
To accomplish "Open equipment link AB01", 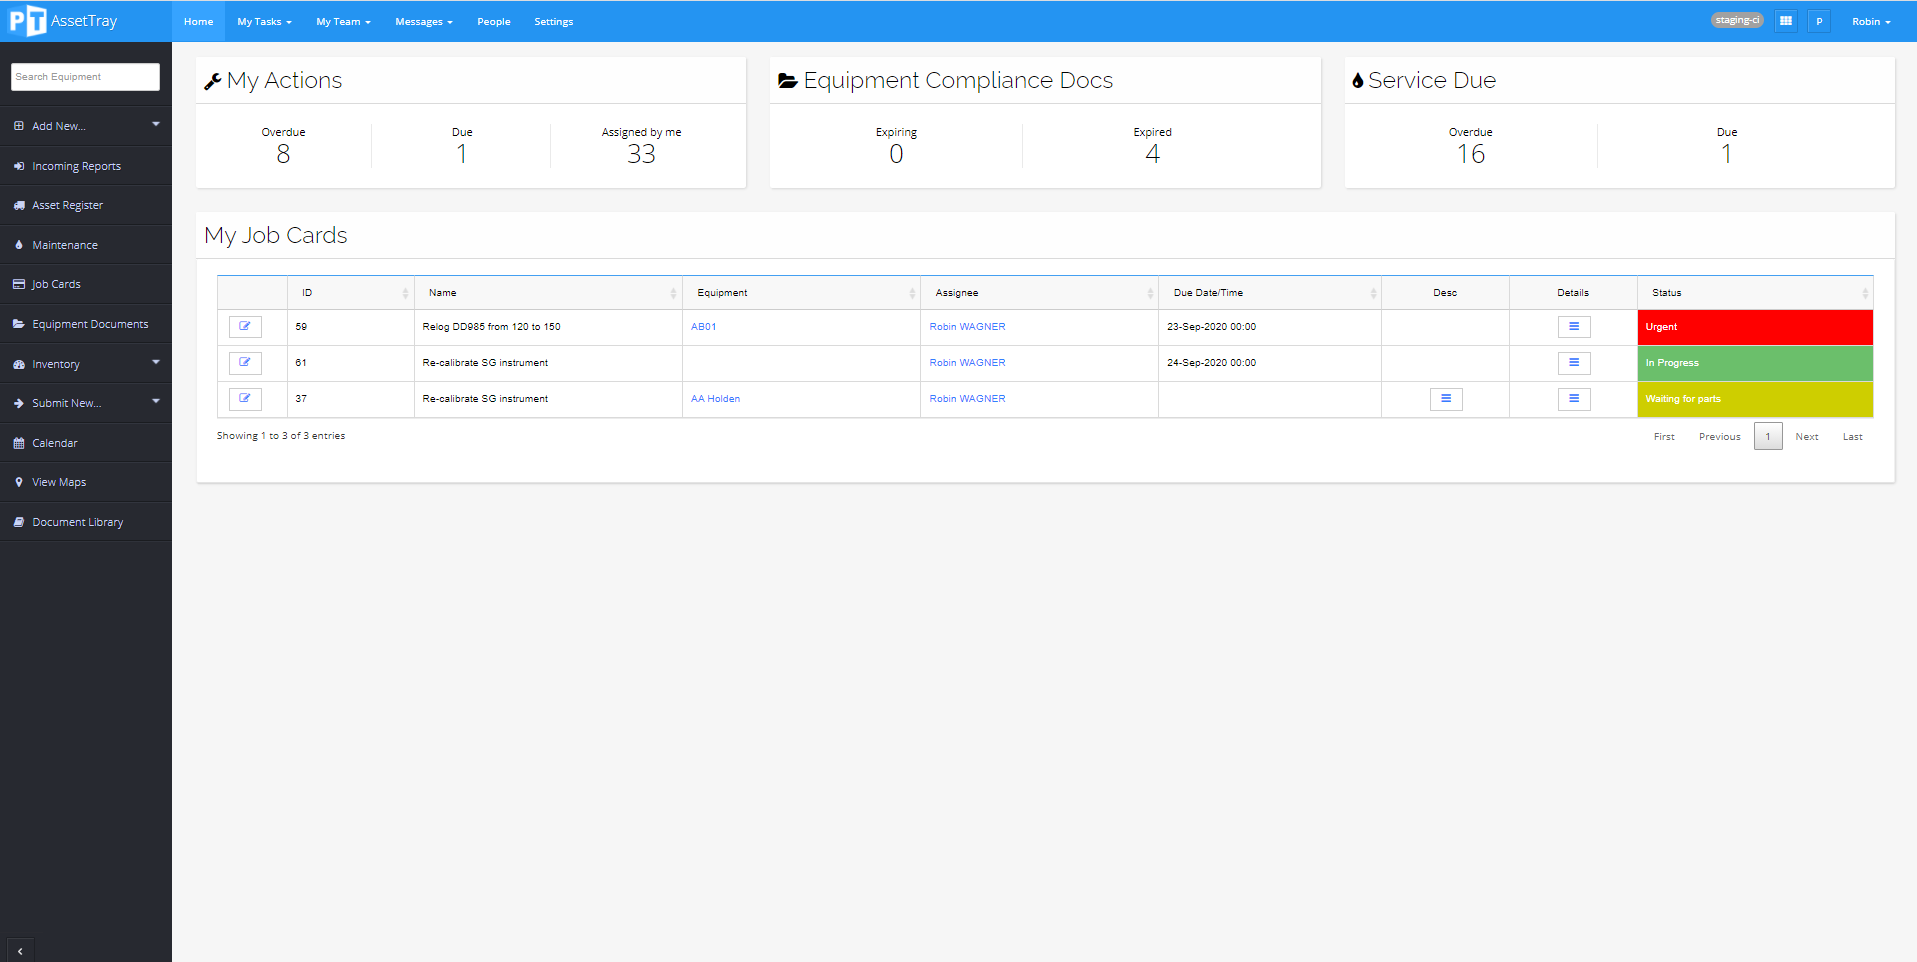I will click(x=703, y=327).
